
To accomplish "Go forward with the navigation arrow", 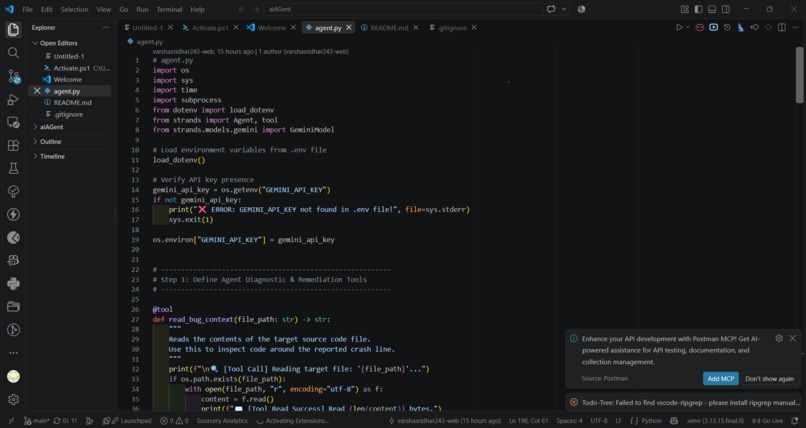I will click(x=255, y=9).
